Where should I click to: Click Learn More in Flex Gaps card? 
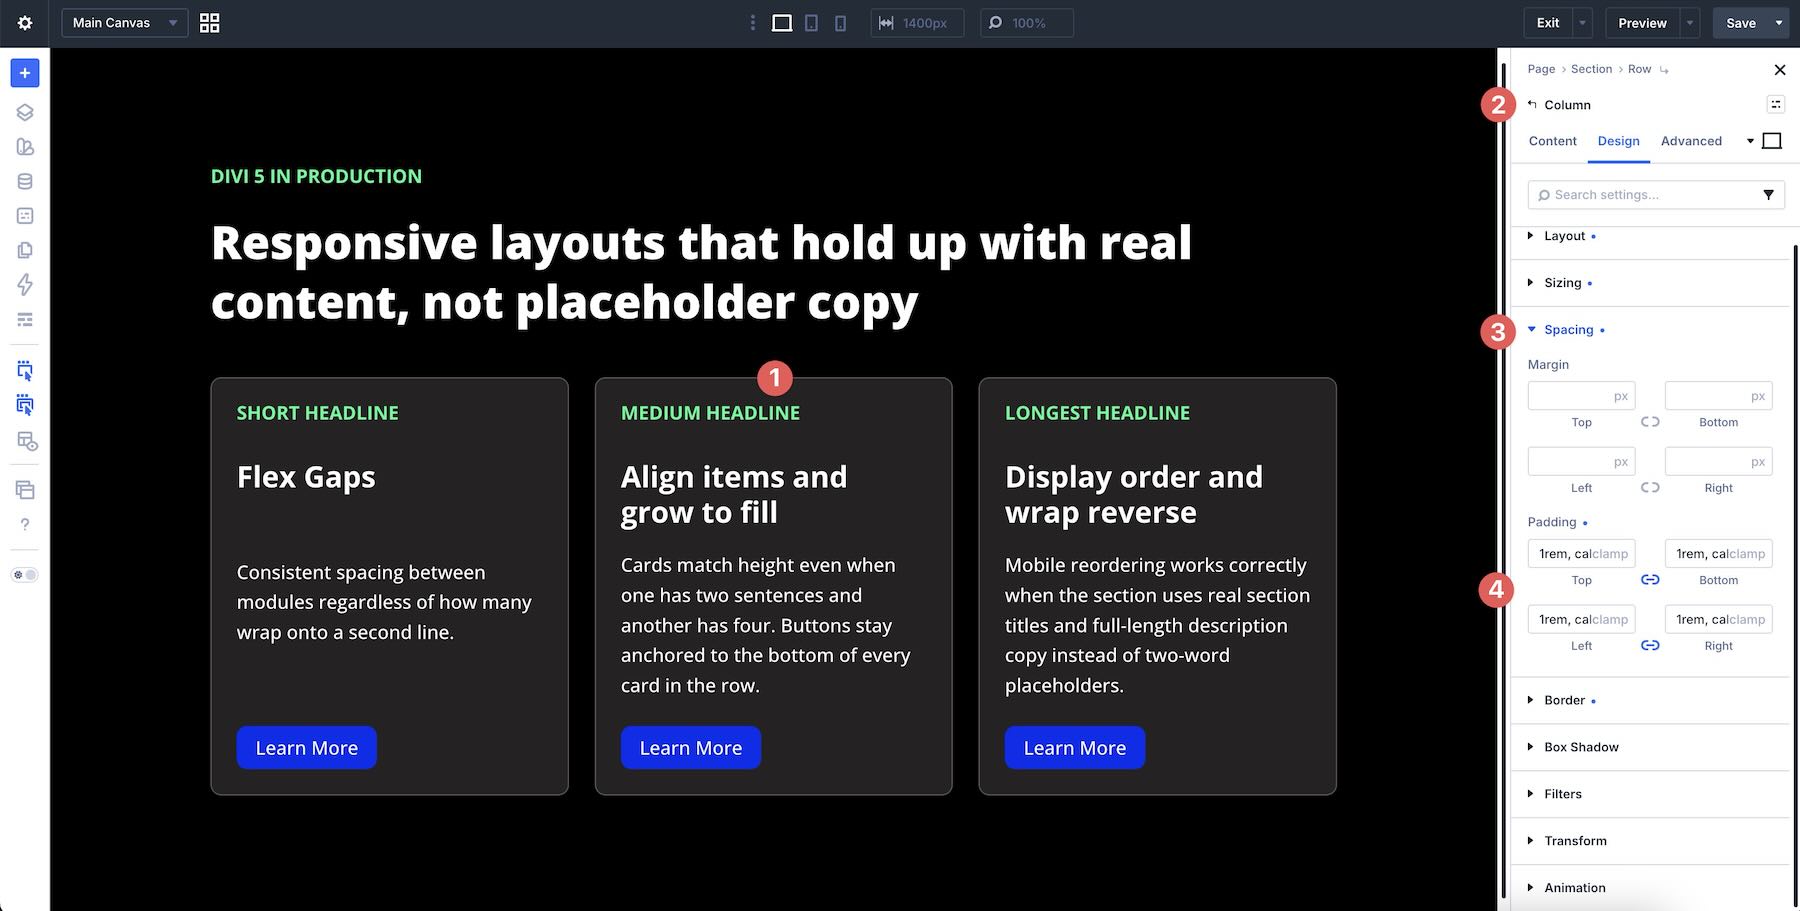(306, 748)
